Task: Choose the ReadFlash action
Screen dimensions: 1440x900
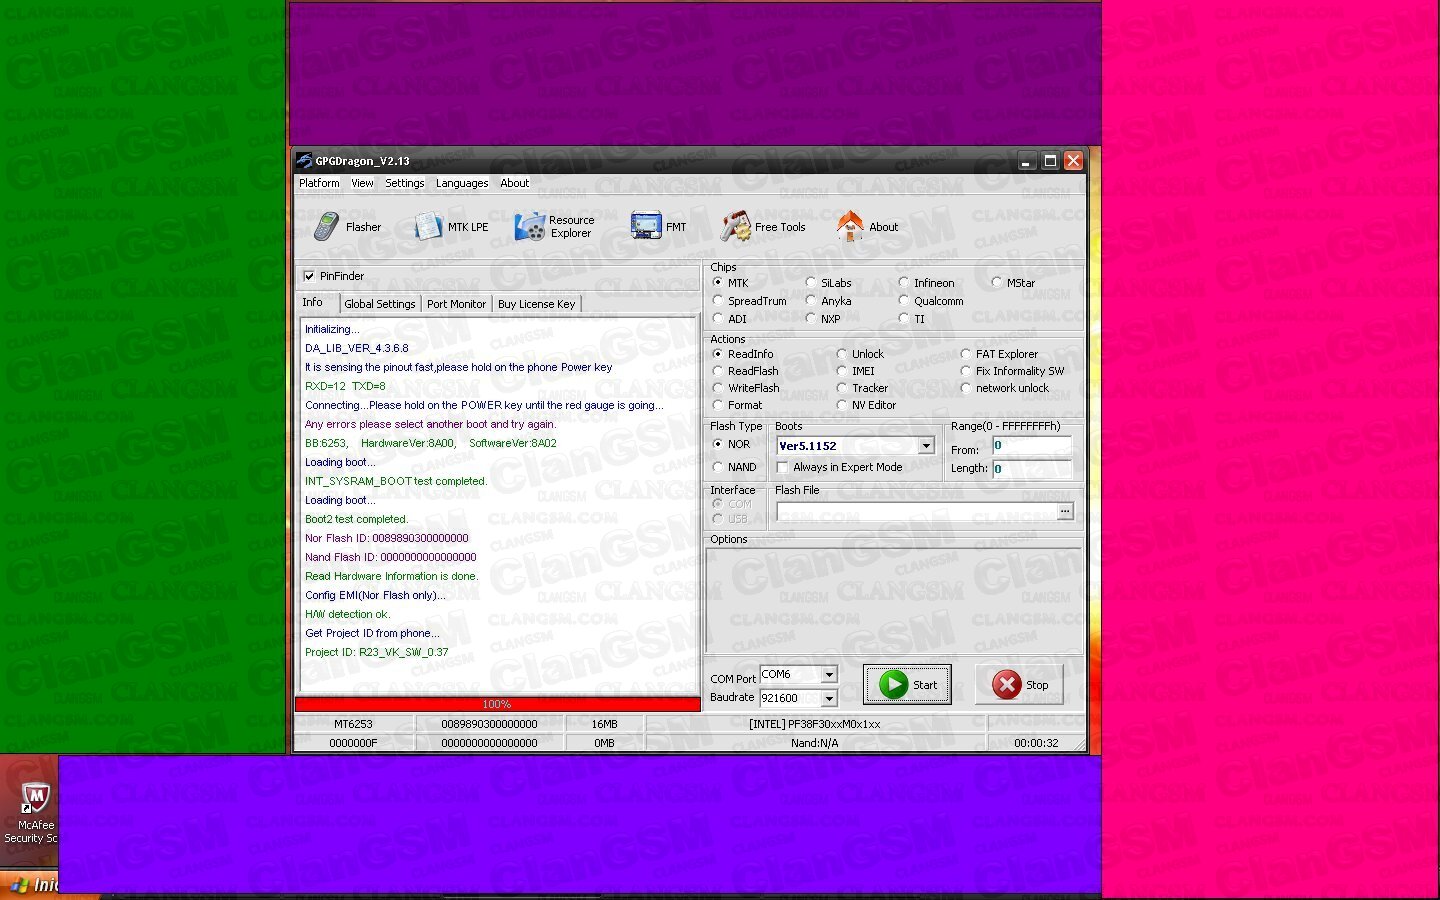Action: 717,371
